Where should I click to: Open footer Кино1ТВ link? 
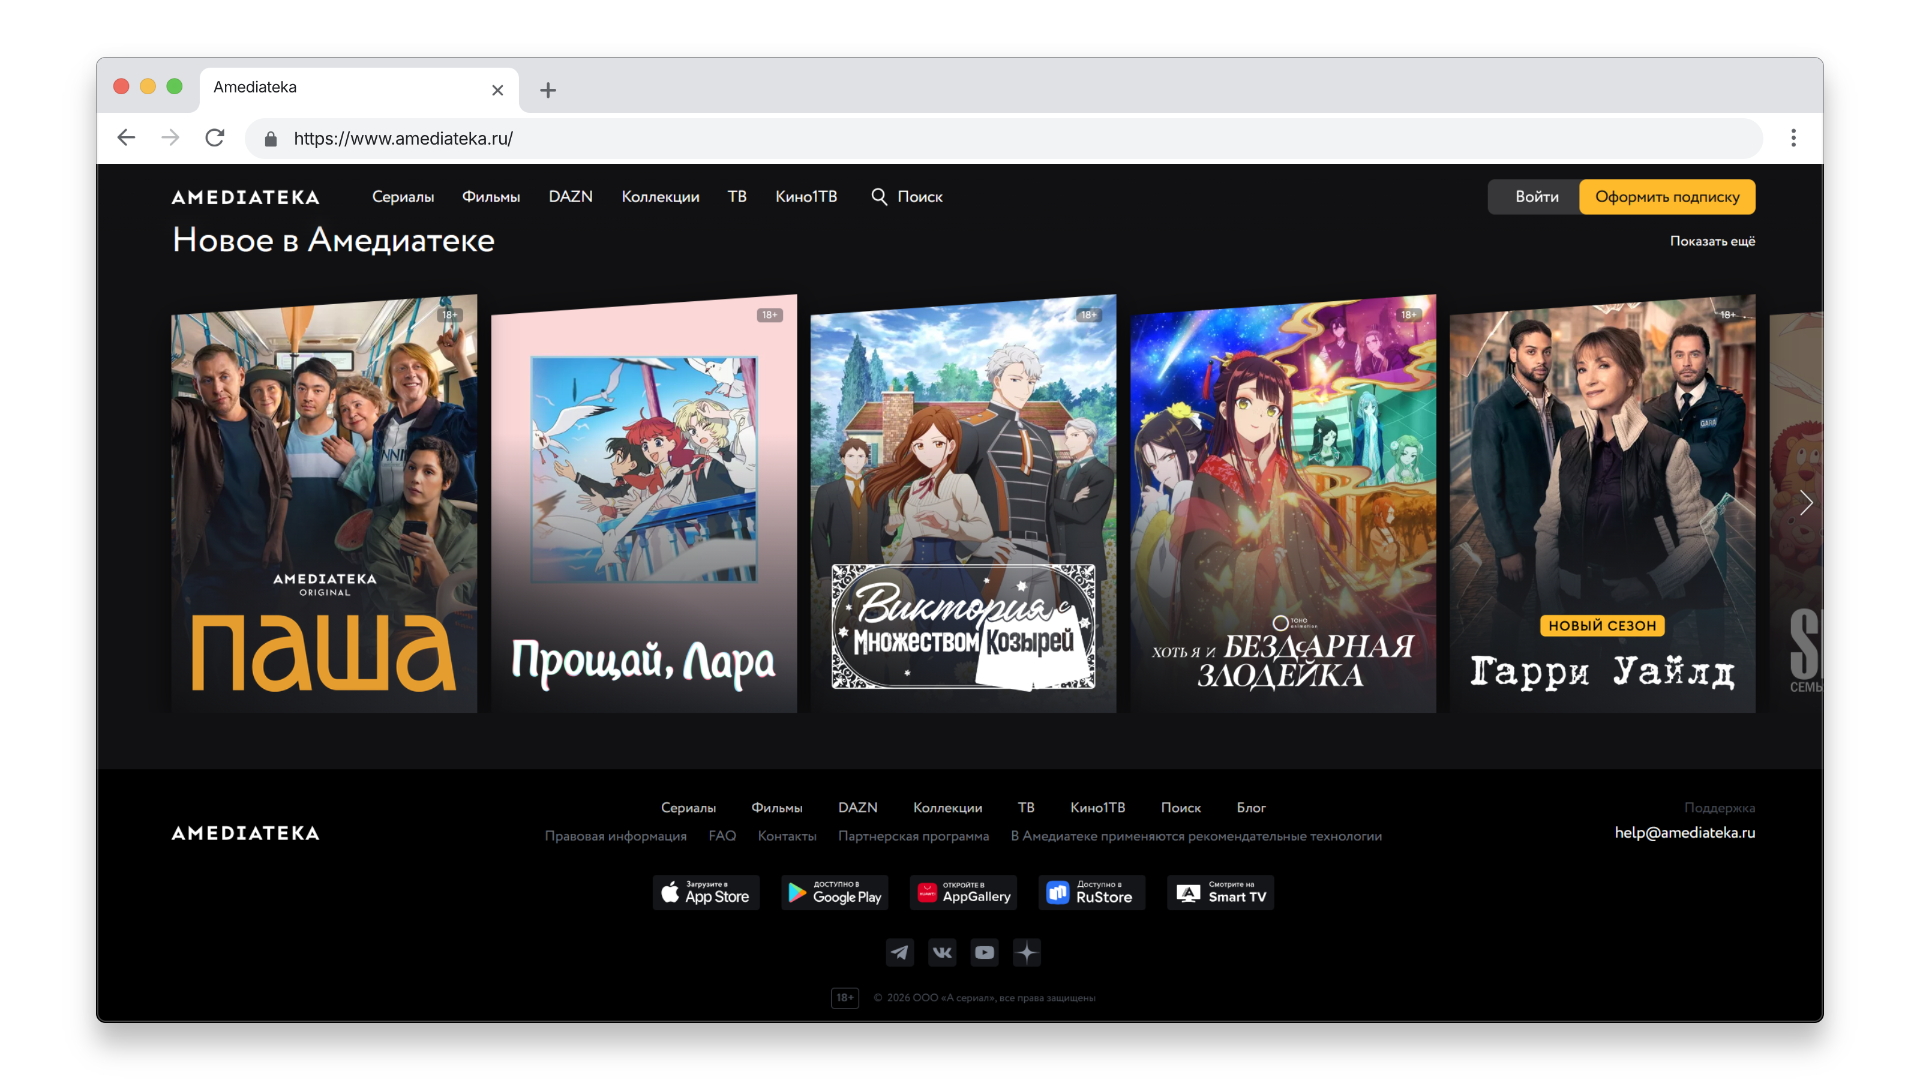1098,808
